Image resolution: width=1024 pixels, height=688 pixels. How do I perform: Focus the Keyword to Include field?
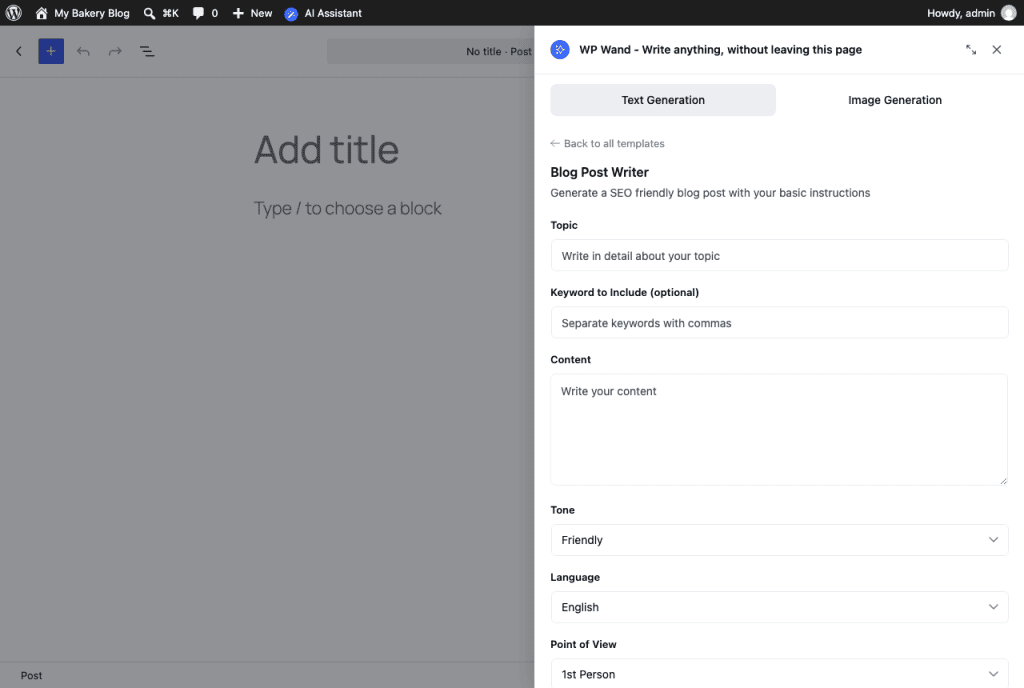pos(779,322)
